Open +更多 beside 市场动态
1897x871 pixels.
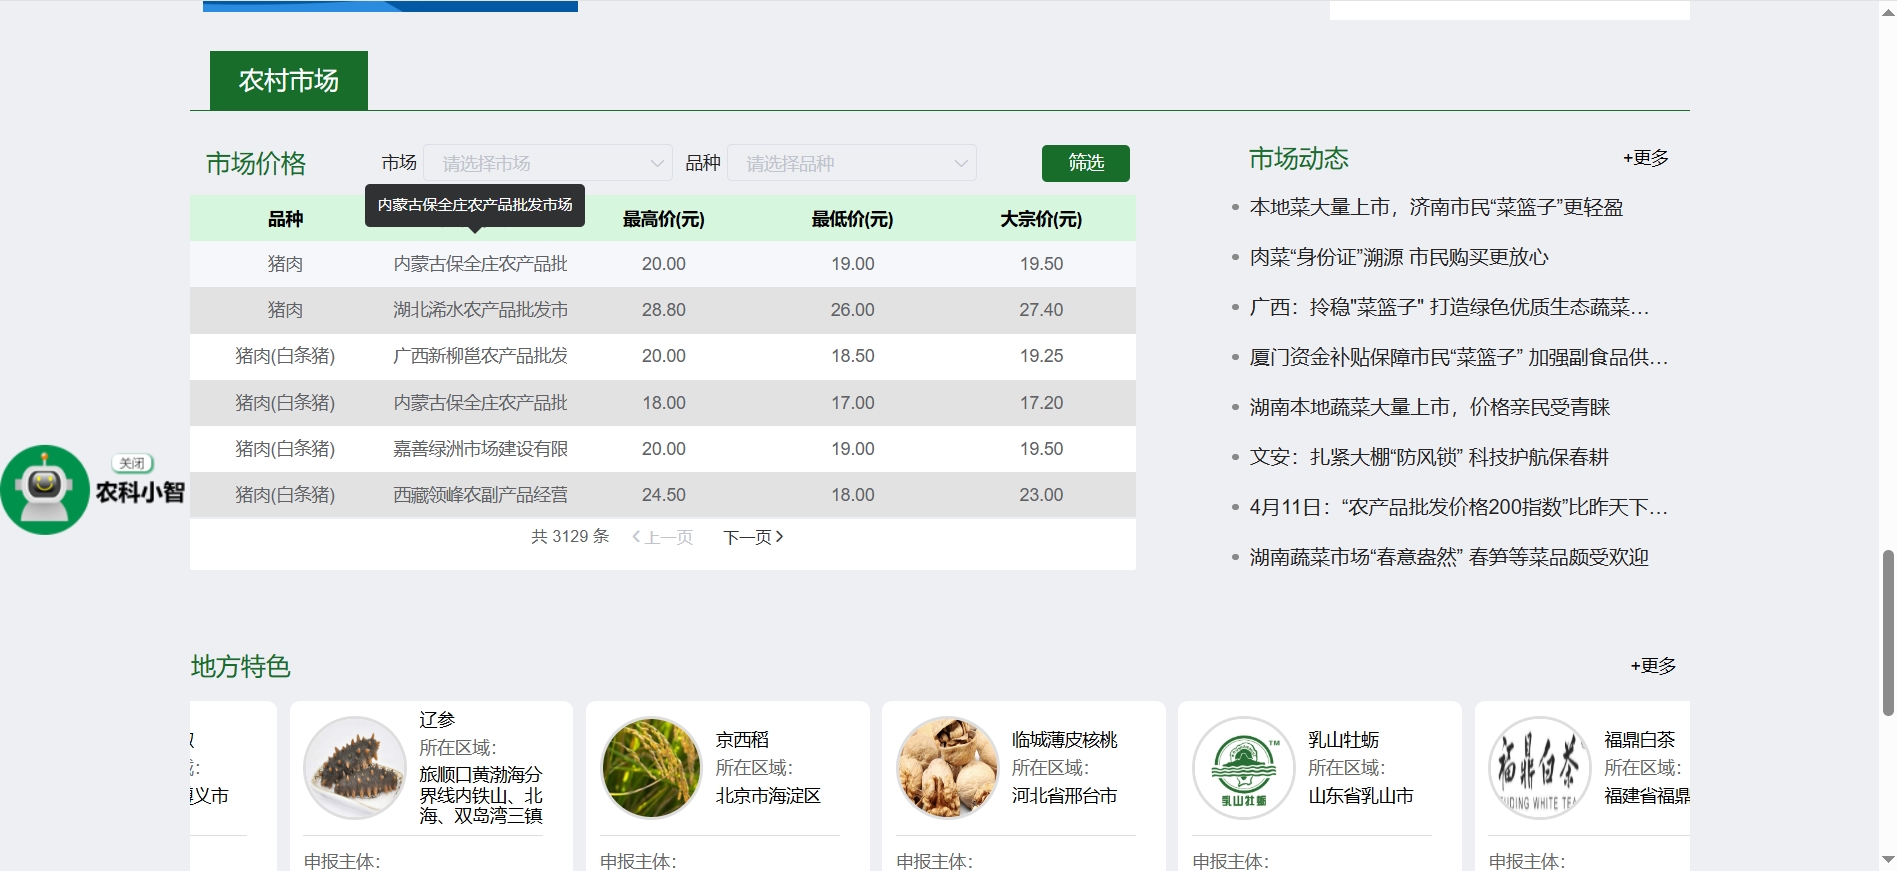point(1645,158)
